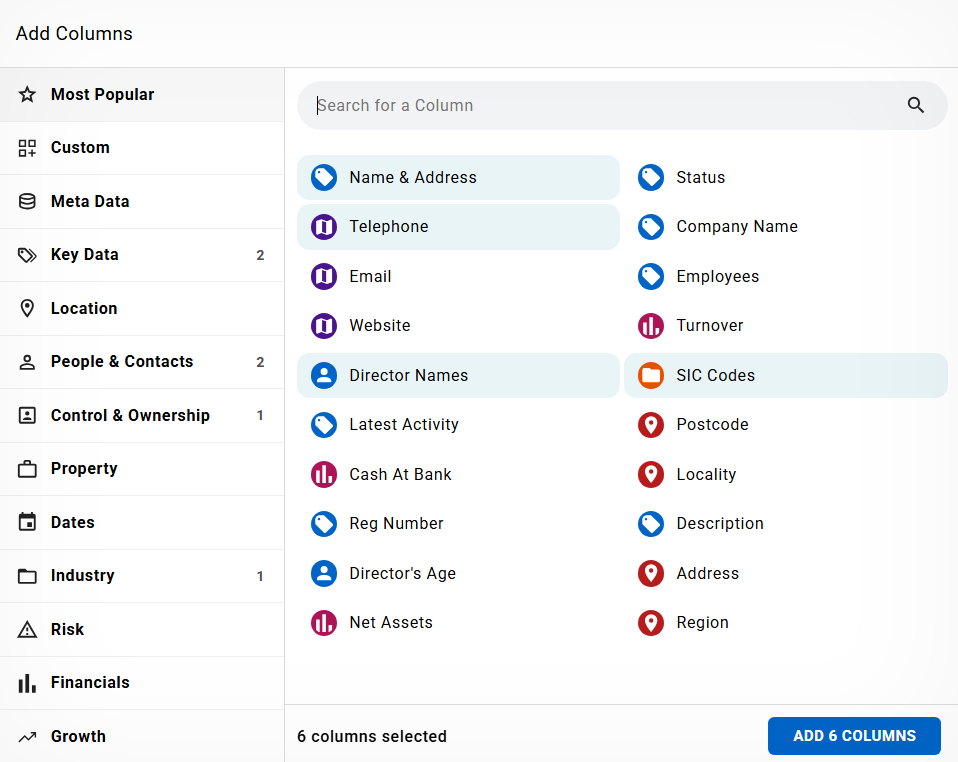Click the Location pin icon in sidebar
This screenshot has width=958, height=762.
tap(28, 309)
